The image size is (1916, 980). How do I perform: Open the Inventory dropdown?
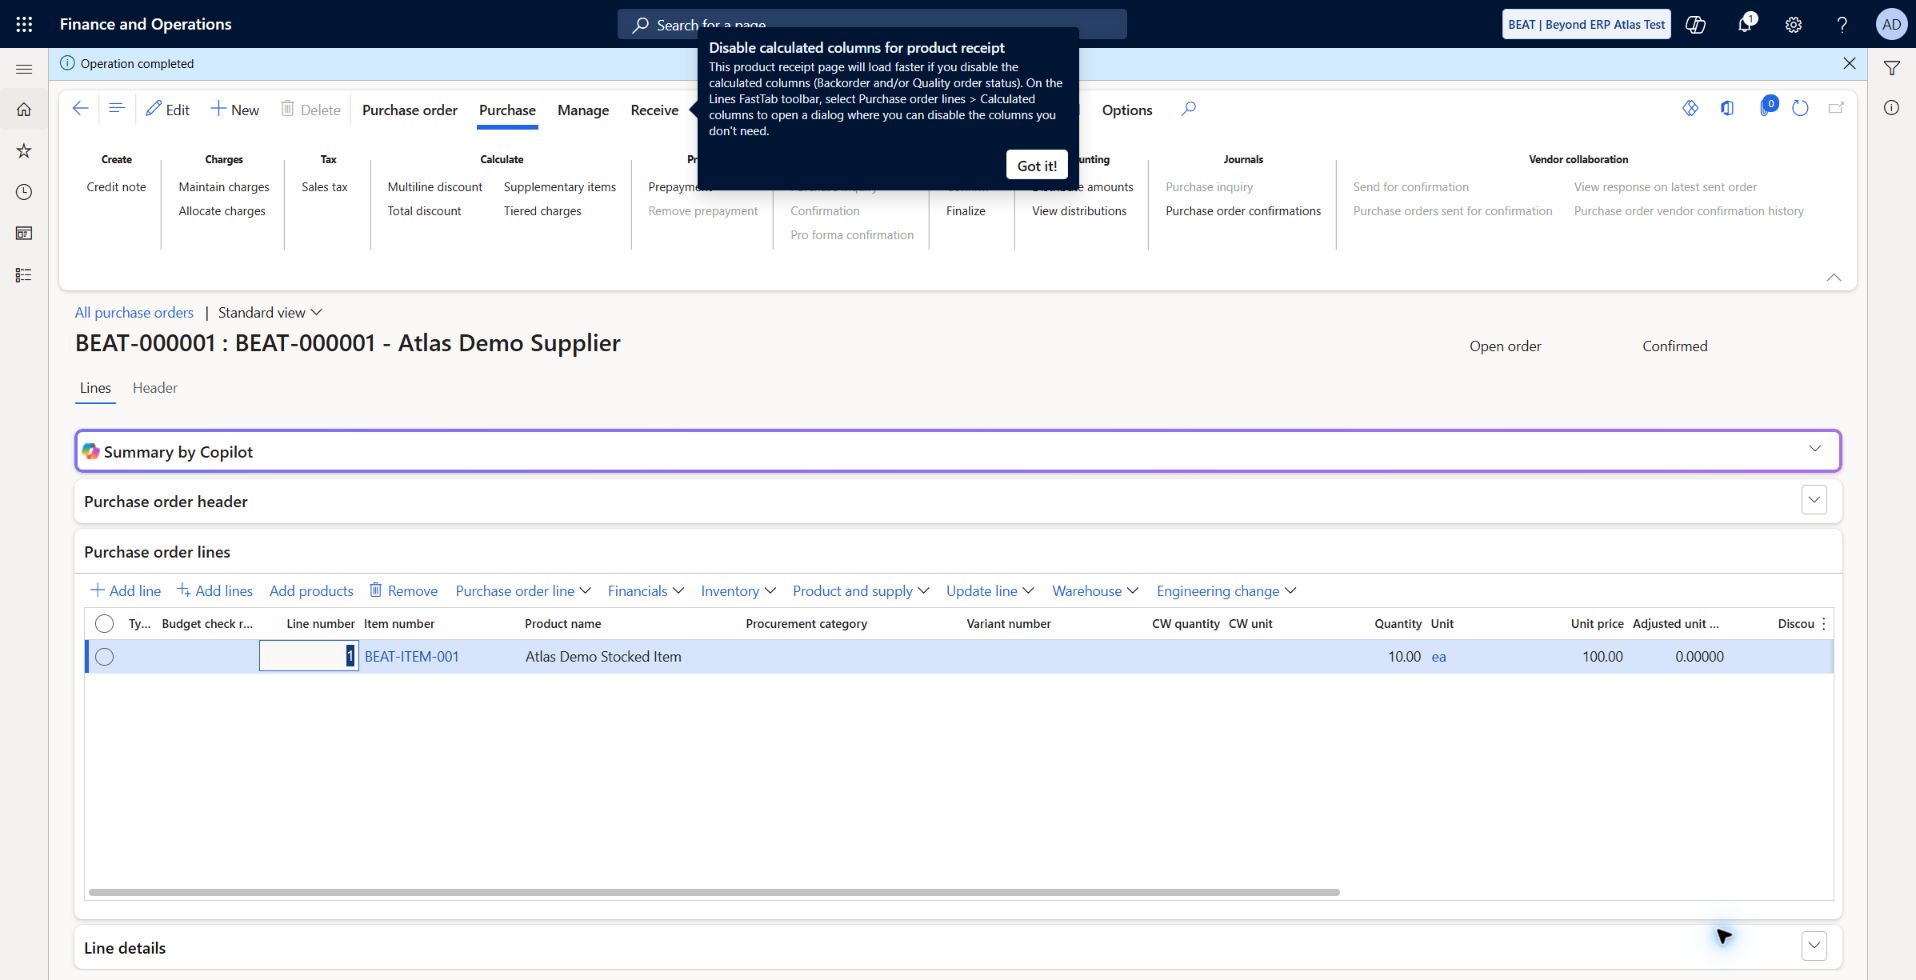738,591
